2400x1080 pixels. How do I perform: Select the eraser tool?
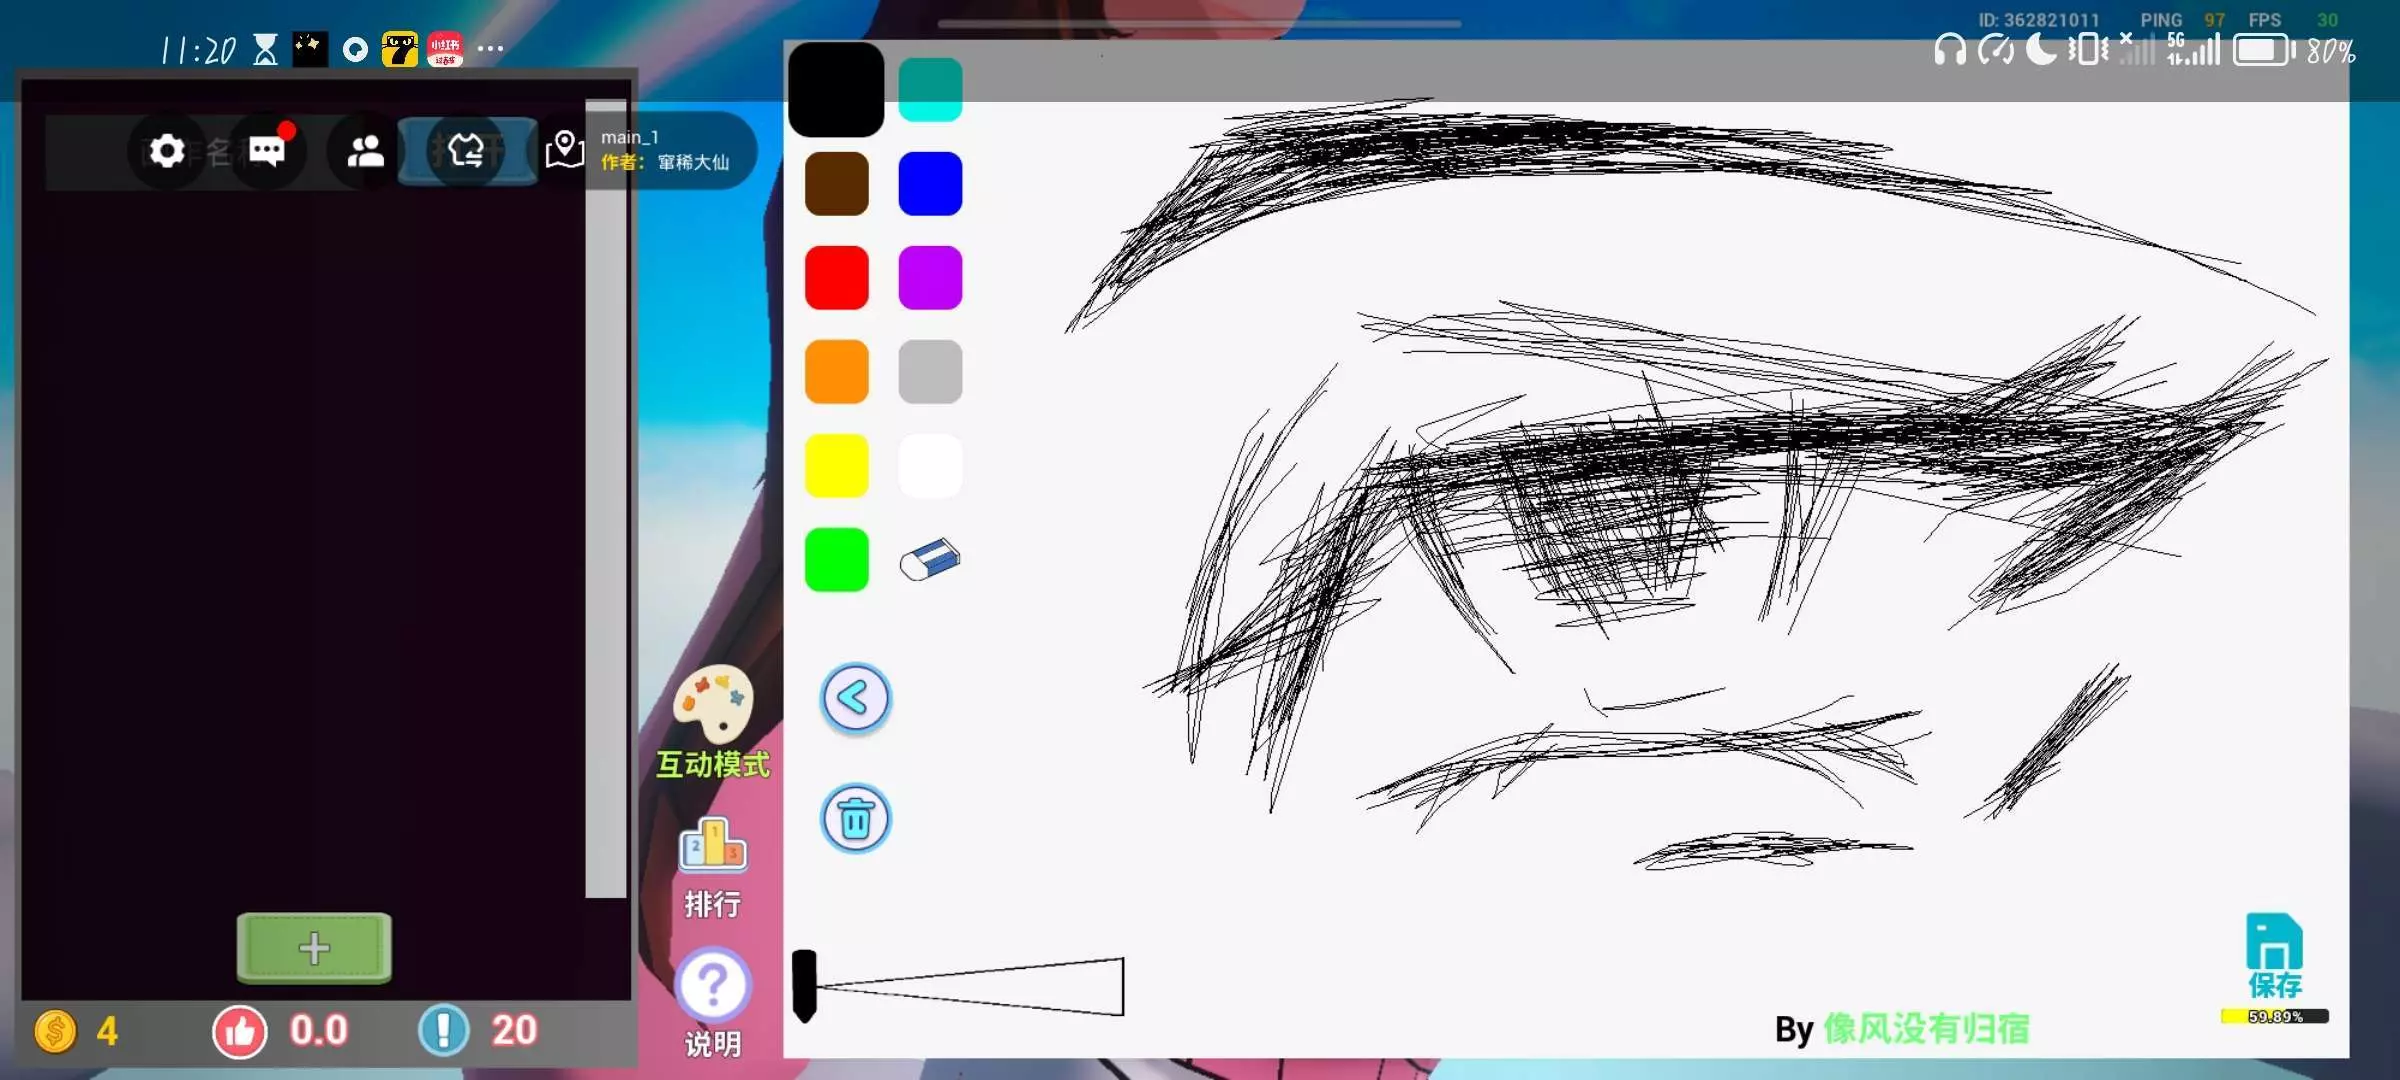click(x=929, y=560)
